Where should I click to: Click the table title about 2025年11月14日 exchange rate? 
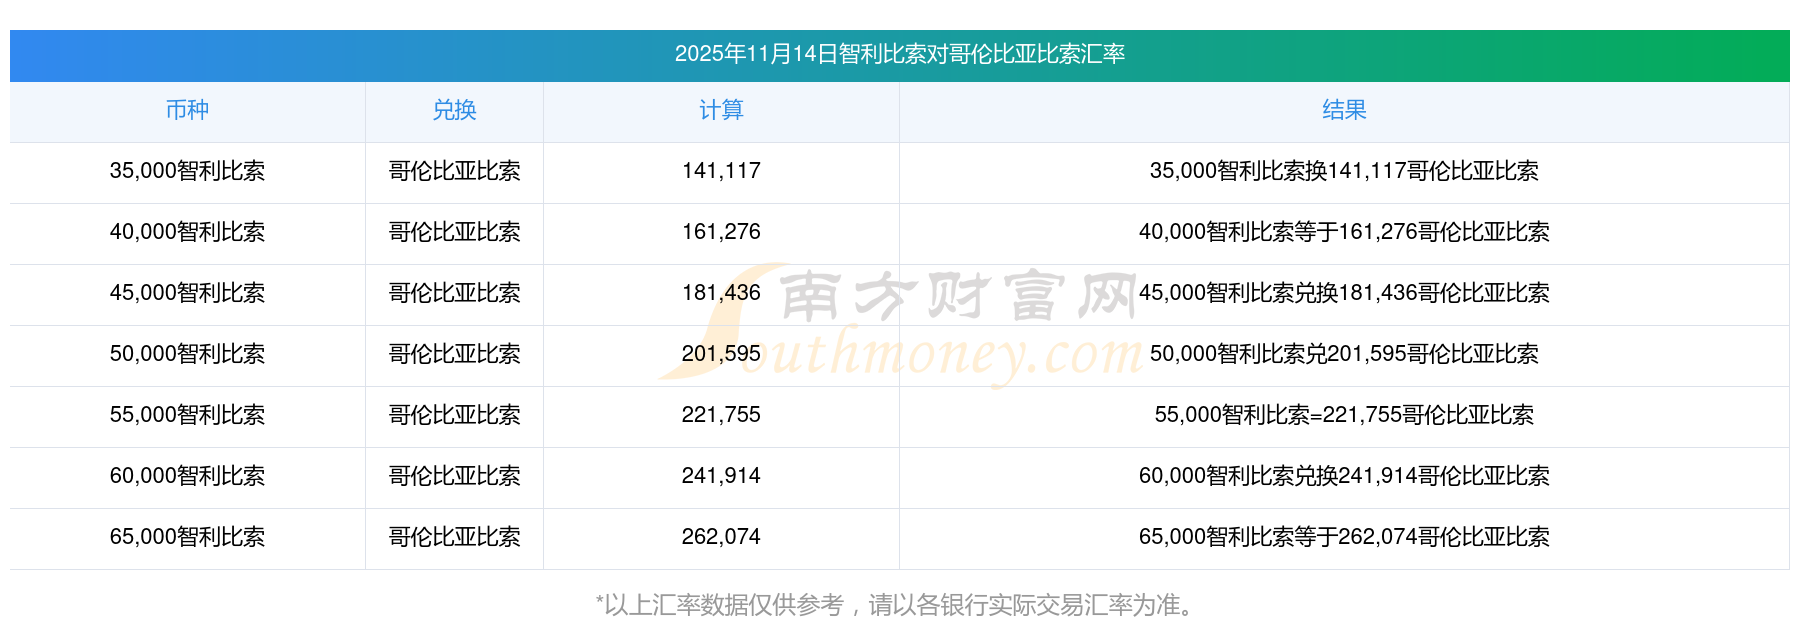(900, 54)
